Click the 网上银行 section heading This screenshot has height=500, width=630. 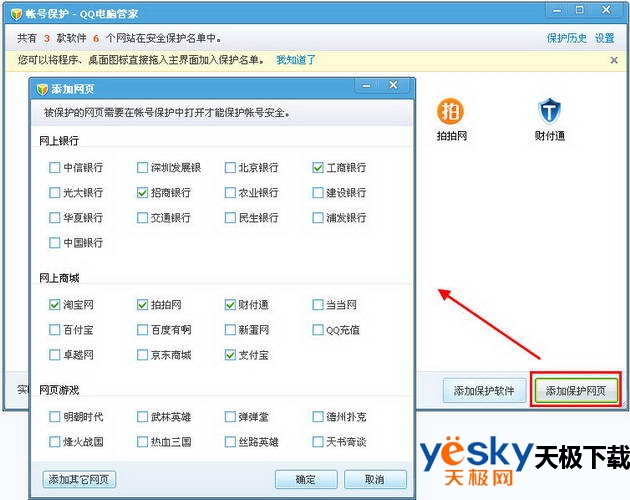59,141
